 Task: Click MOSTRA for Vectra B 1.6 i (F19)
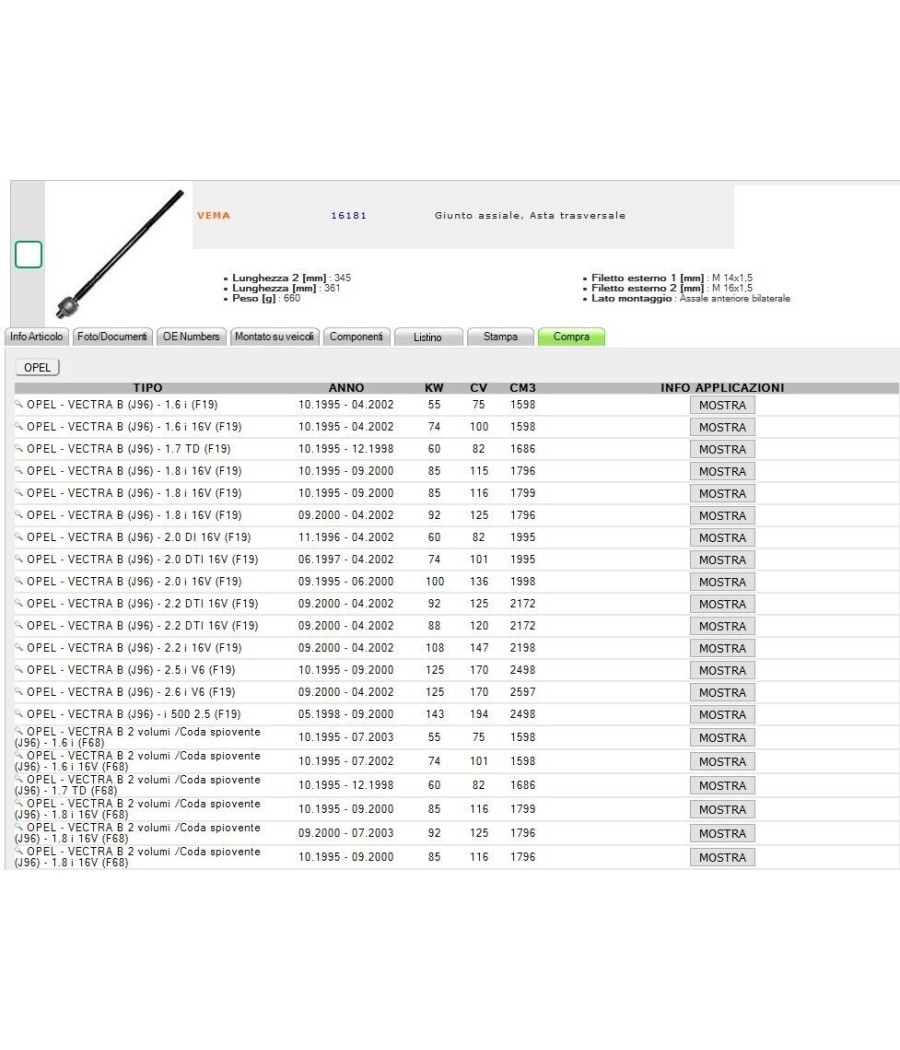click(722, 405)
